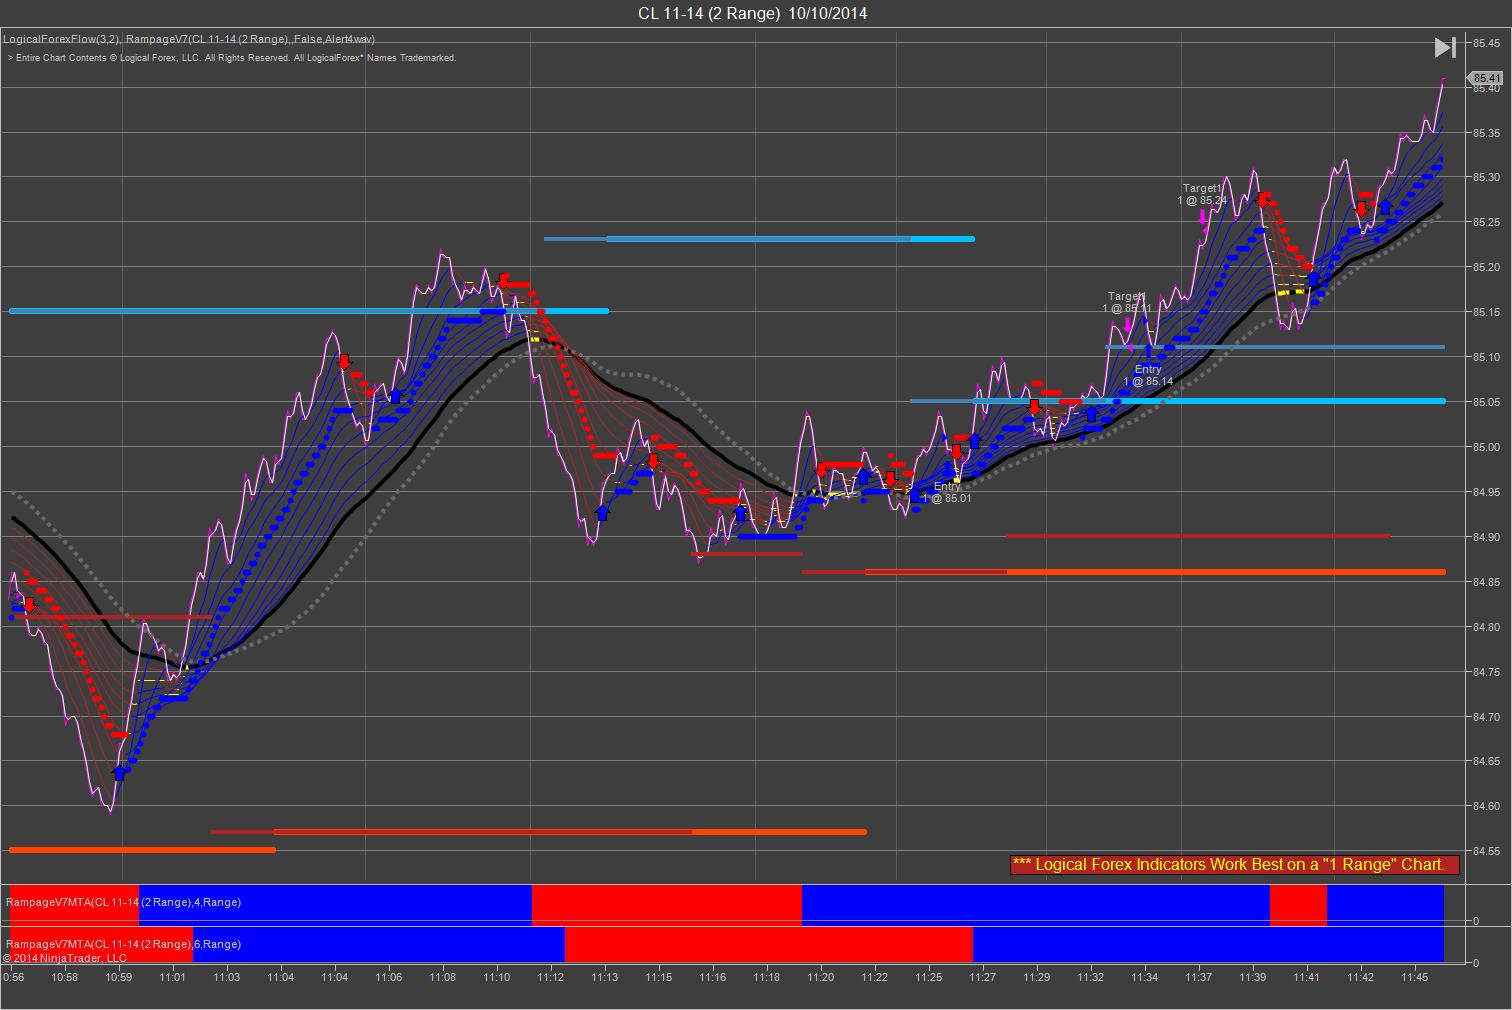Click the 85.00 price axis label

1486,447
